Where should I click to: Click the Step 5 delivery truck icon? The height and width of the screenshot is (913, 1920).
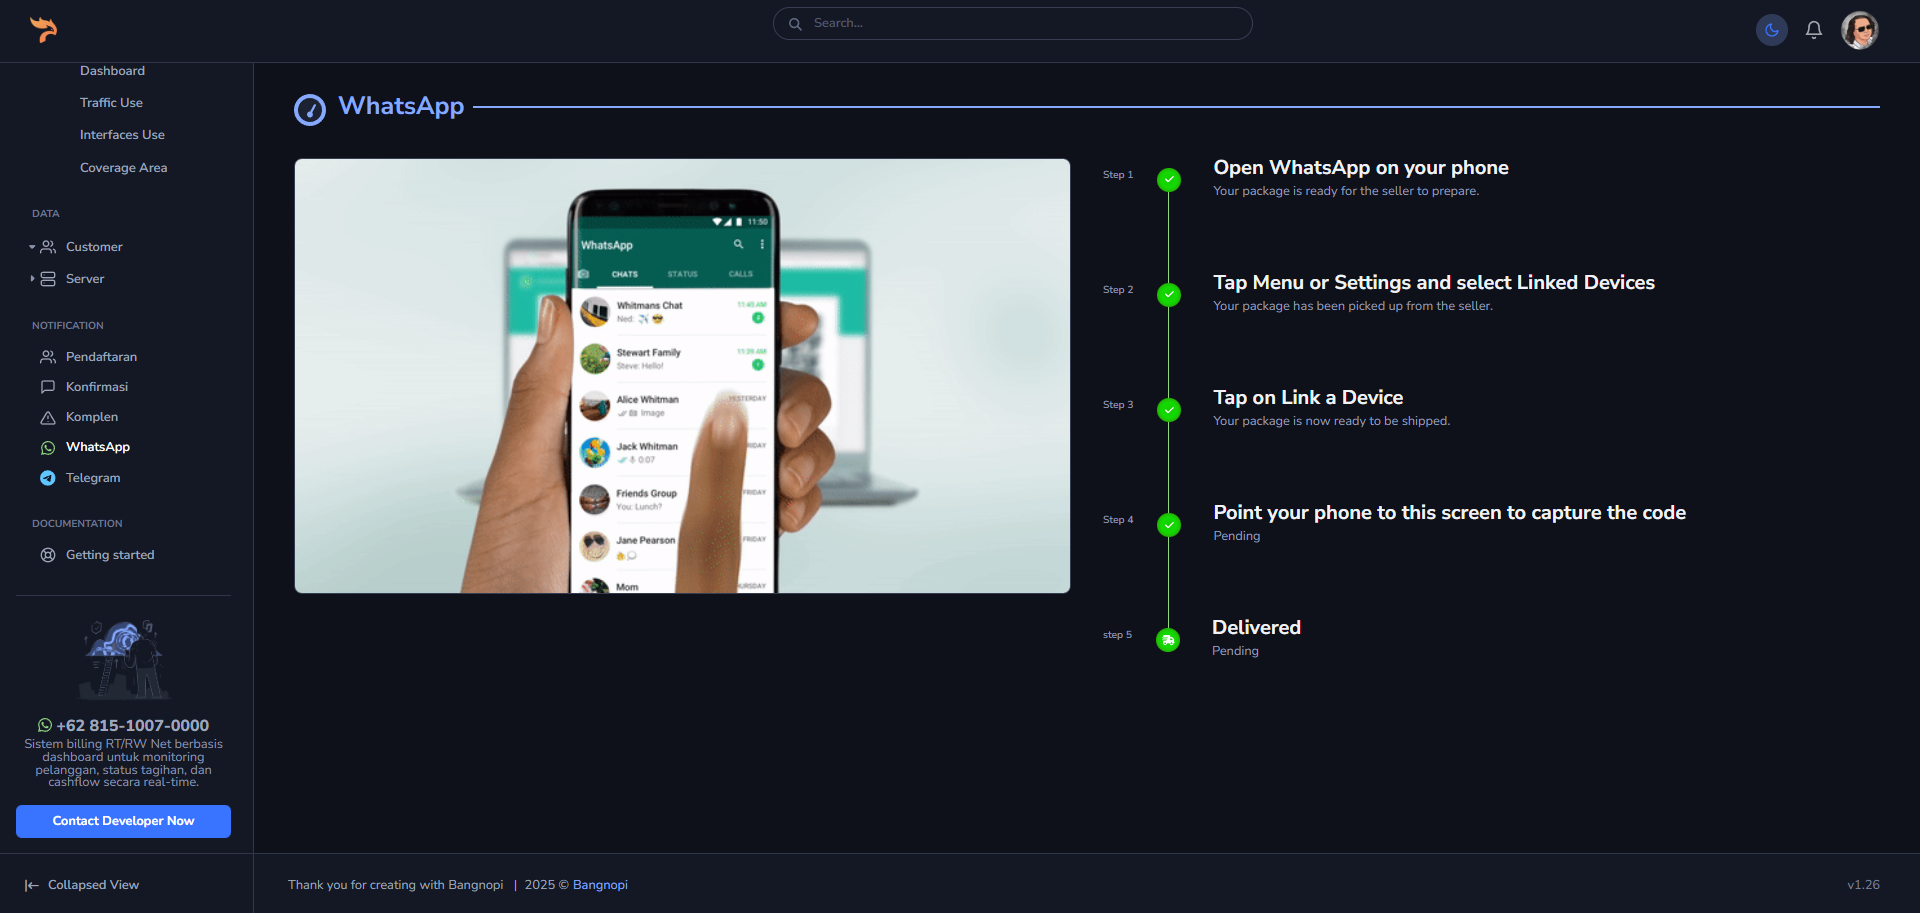click(1168, 640)
